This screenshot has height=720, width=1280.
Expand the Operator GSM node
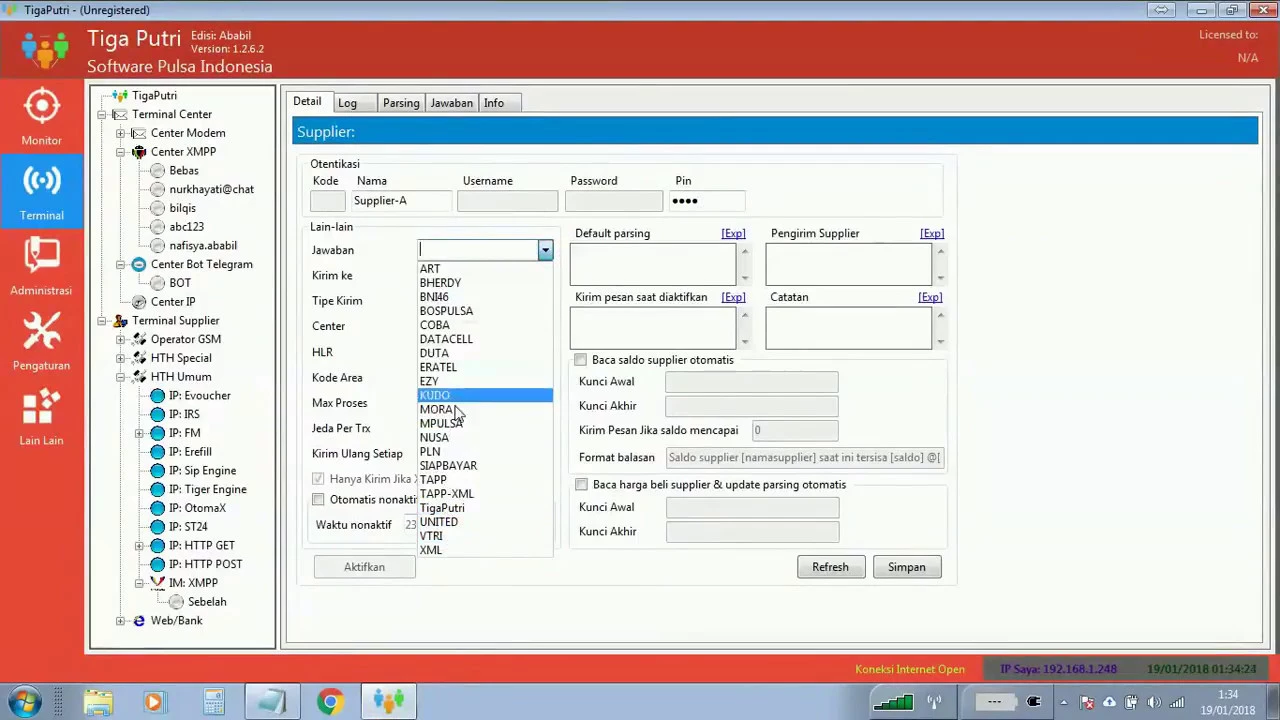pyautogui.click(x=120, y=340)
